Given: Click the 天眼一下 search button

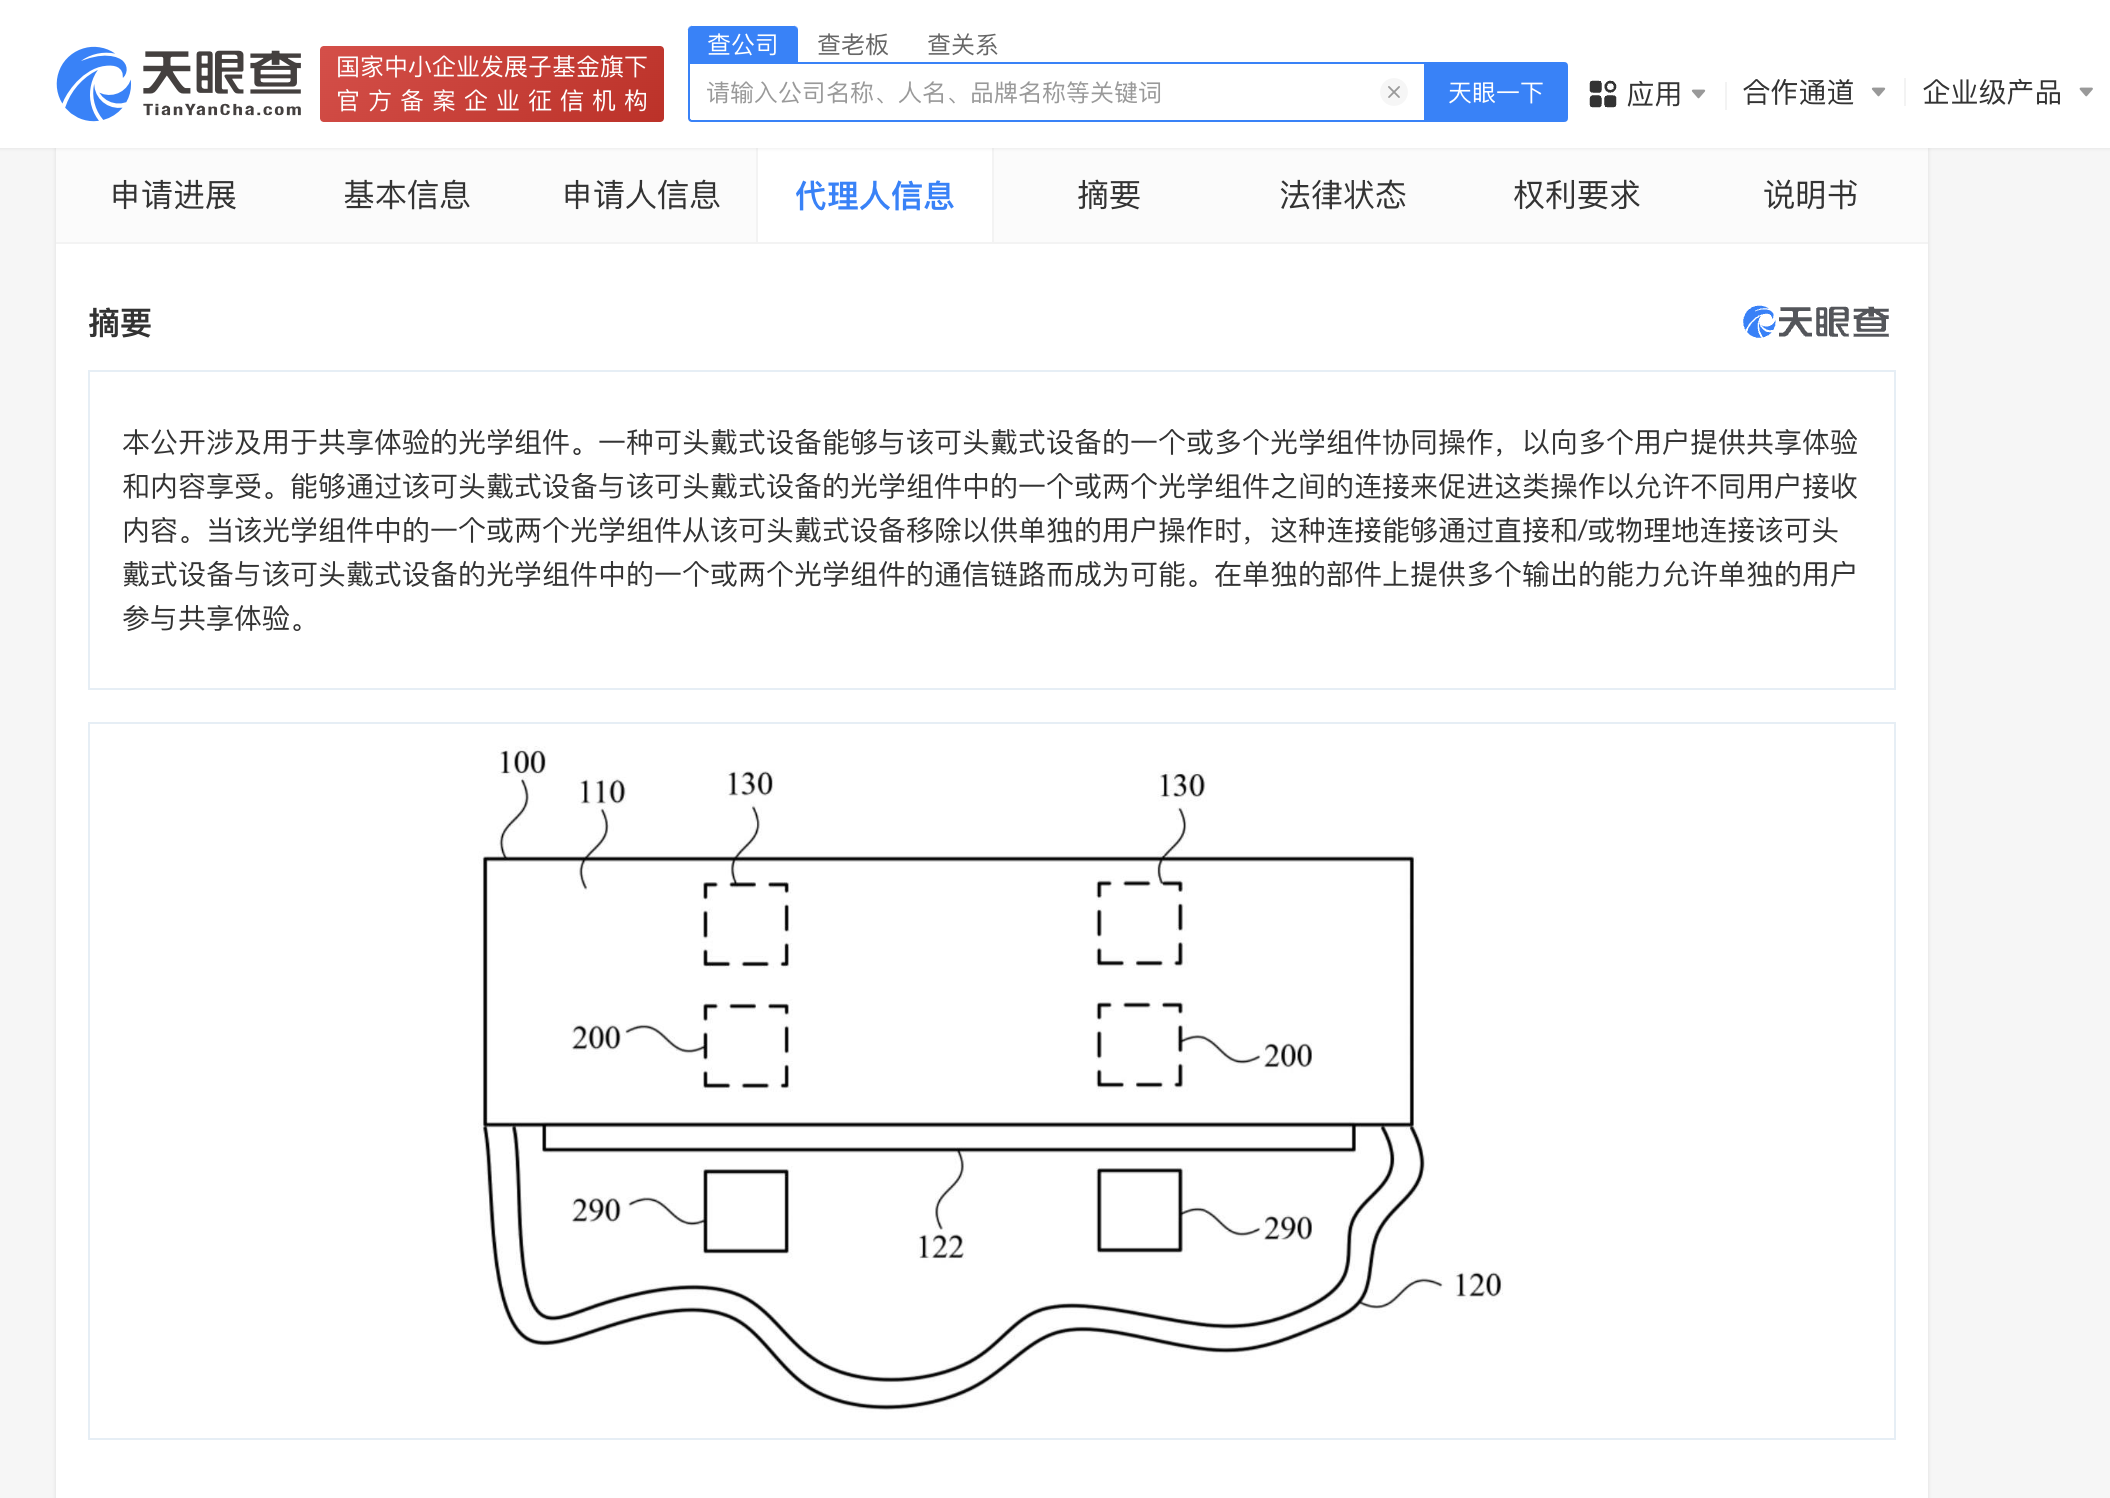Looking at the screenshot, I should [1495, 92].
